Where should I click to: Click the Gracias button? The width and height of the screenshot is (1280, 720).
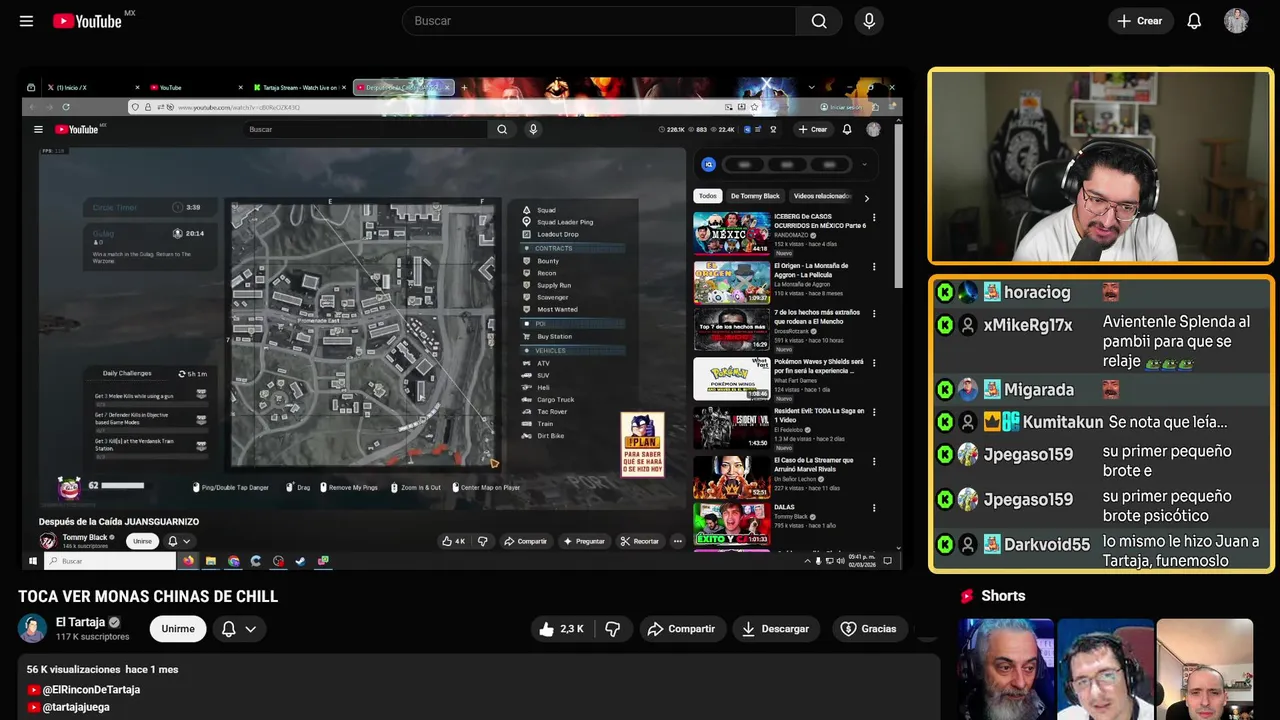click(x=868, y=629)
